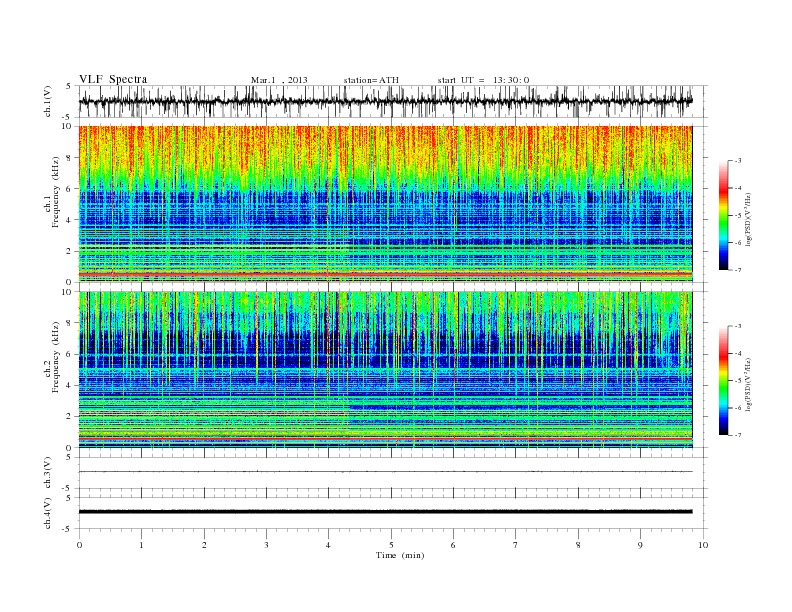Image resolution: width=792 pixels, height=612 pixels.
Task: Click the "Time (min)" axis label
Action: tap(400, 555)
